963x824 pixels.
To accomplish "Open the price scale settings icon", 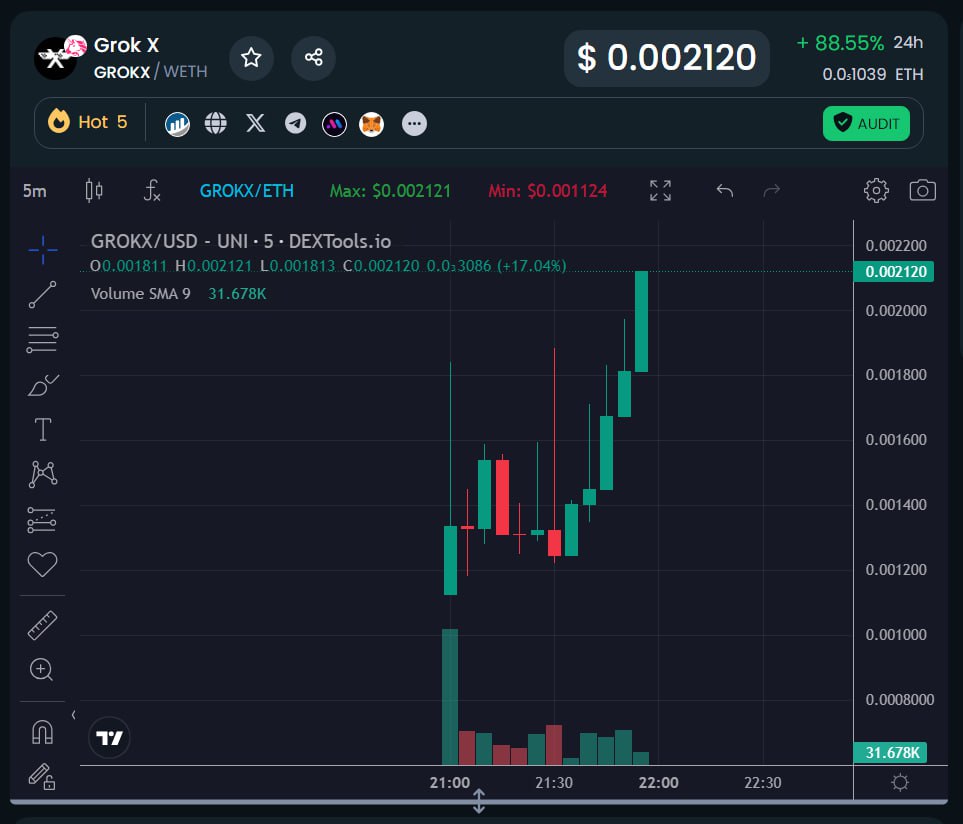I will tap(900, 783).
